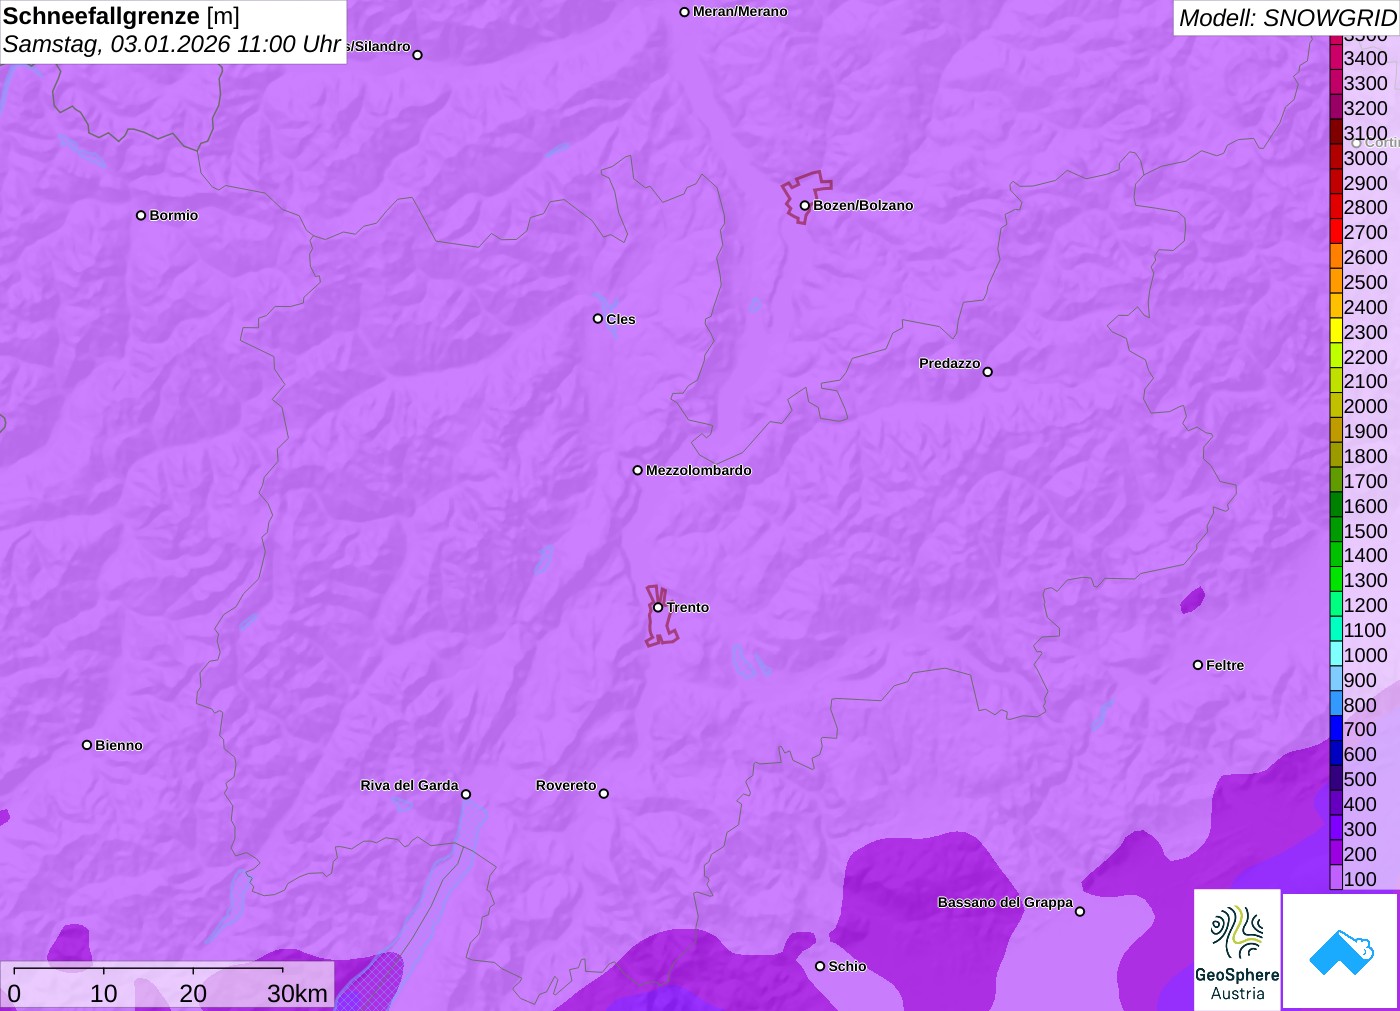Click the "Modell: SNOWGRID" label
The height and width of the screenshot is (1011, 1400).
(1287, 18)
